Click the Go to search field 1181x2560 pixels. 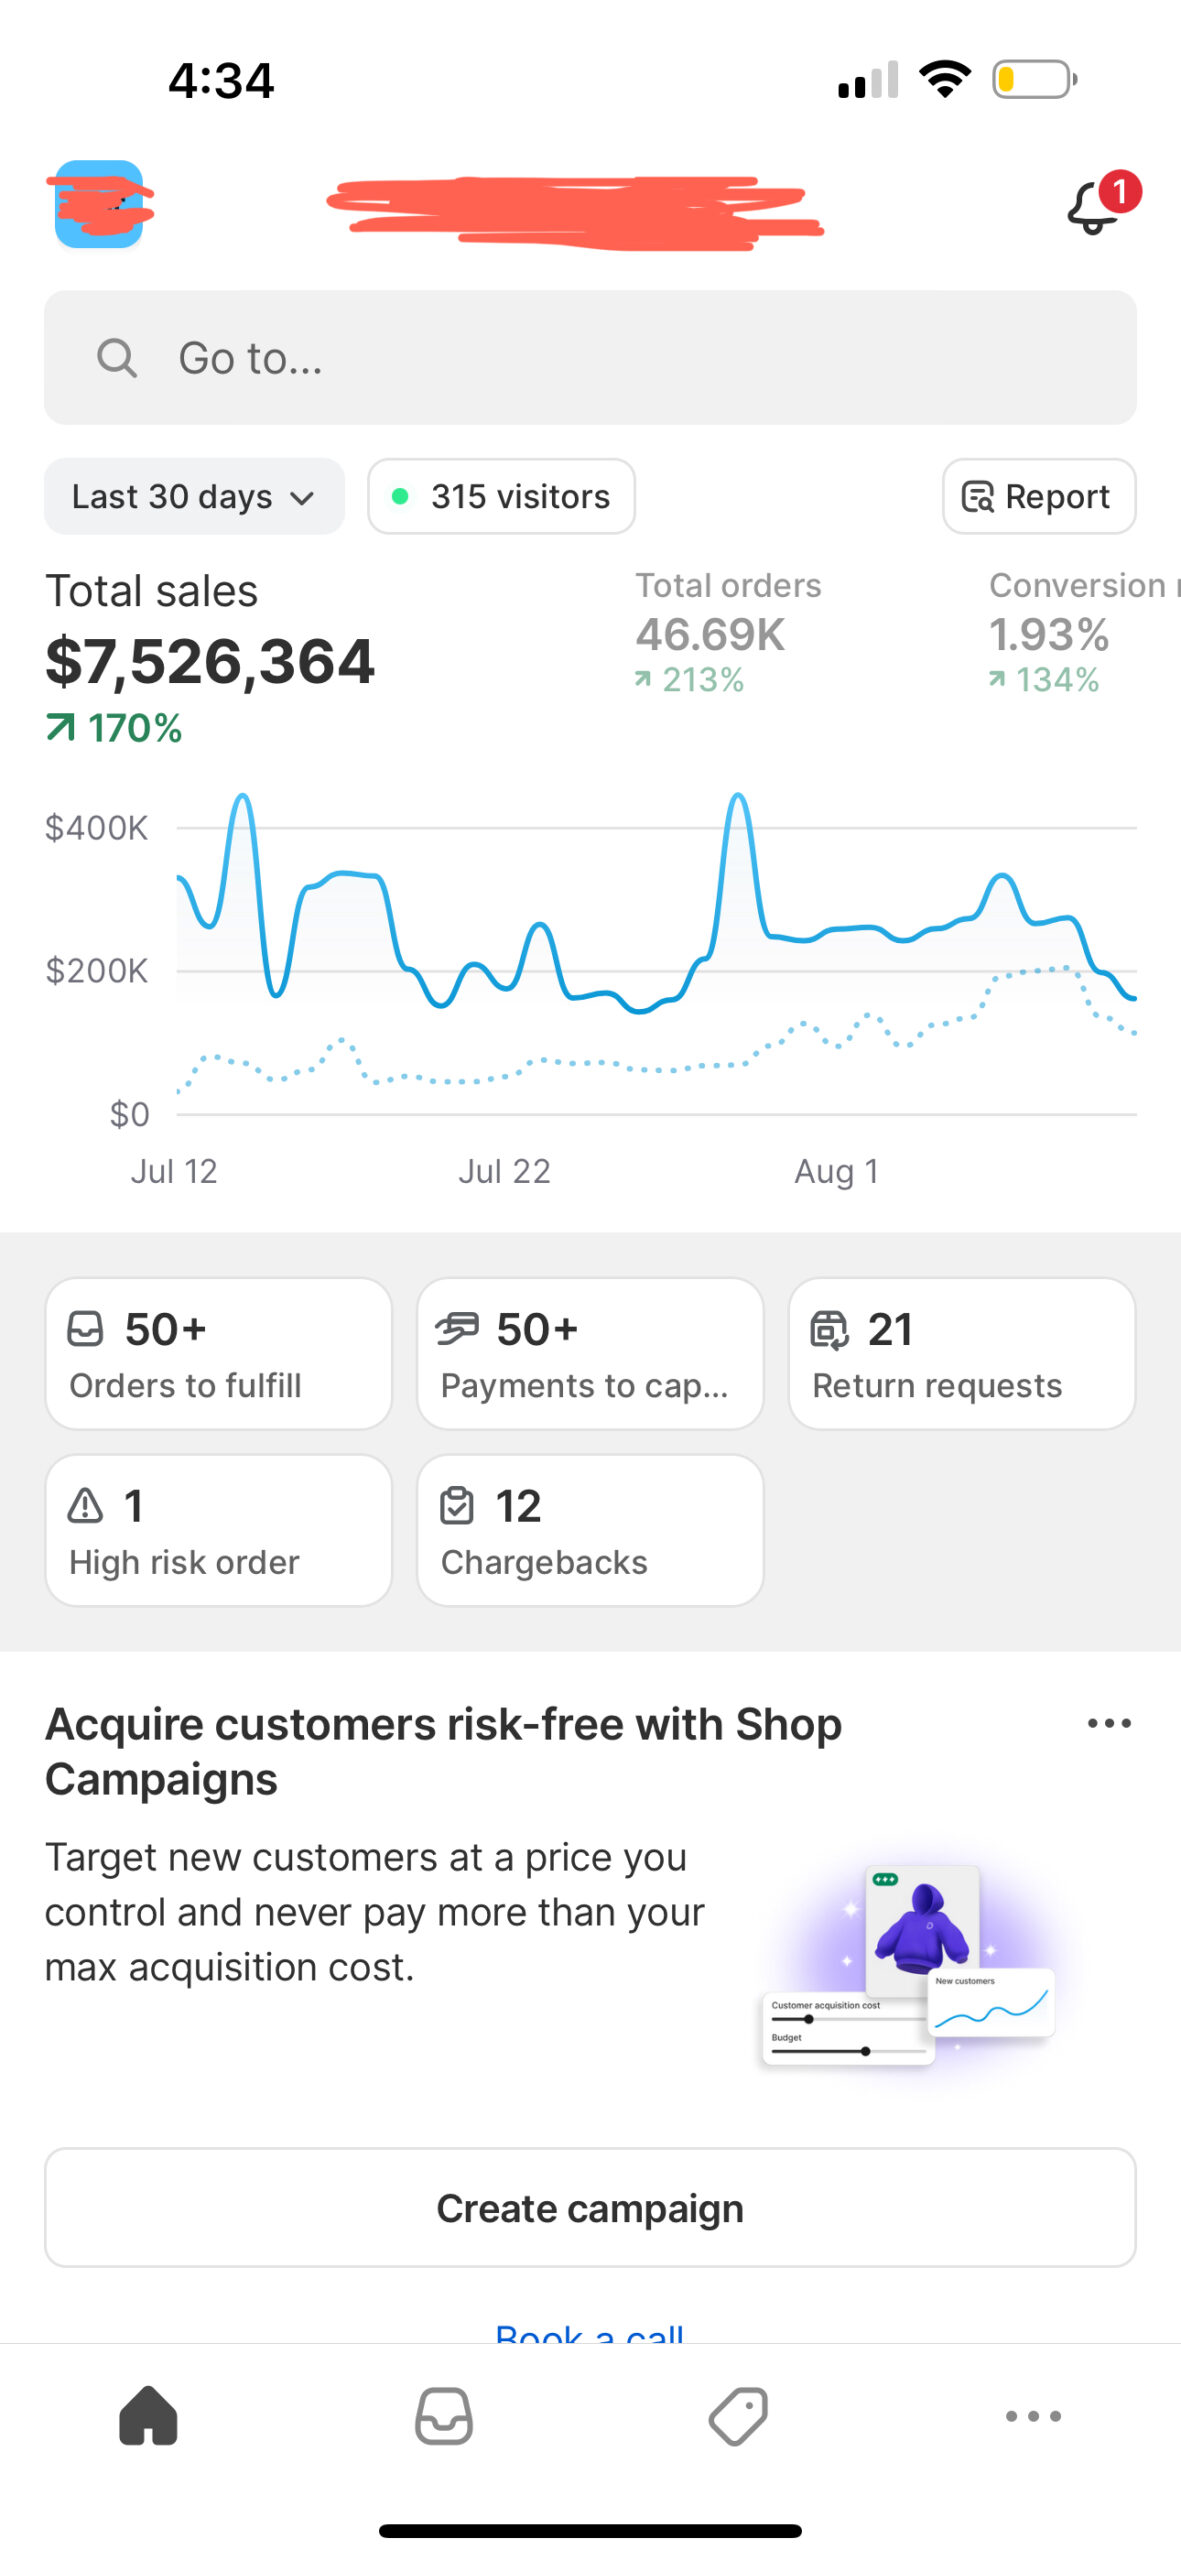coord(590,358)
